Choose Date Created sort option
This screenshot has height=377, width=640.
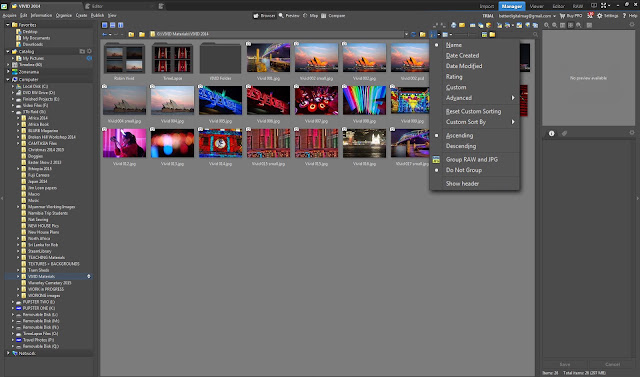(x=462, y=55)
